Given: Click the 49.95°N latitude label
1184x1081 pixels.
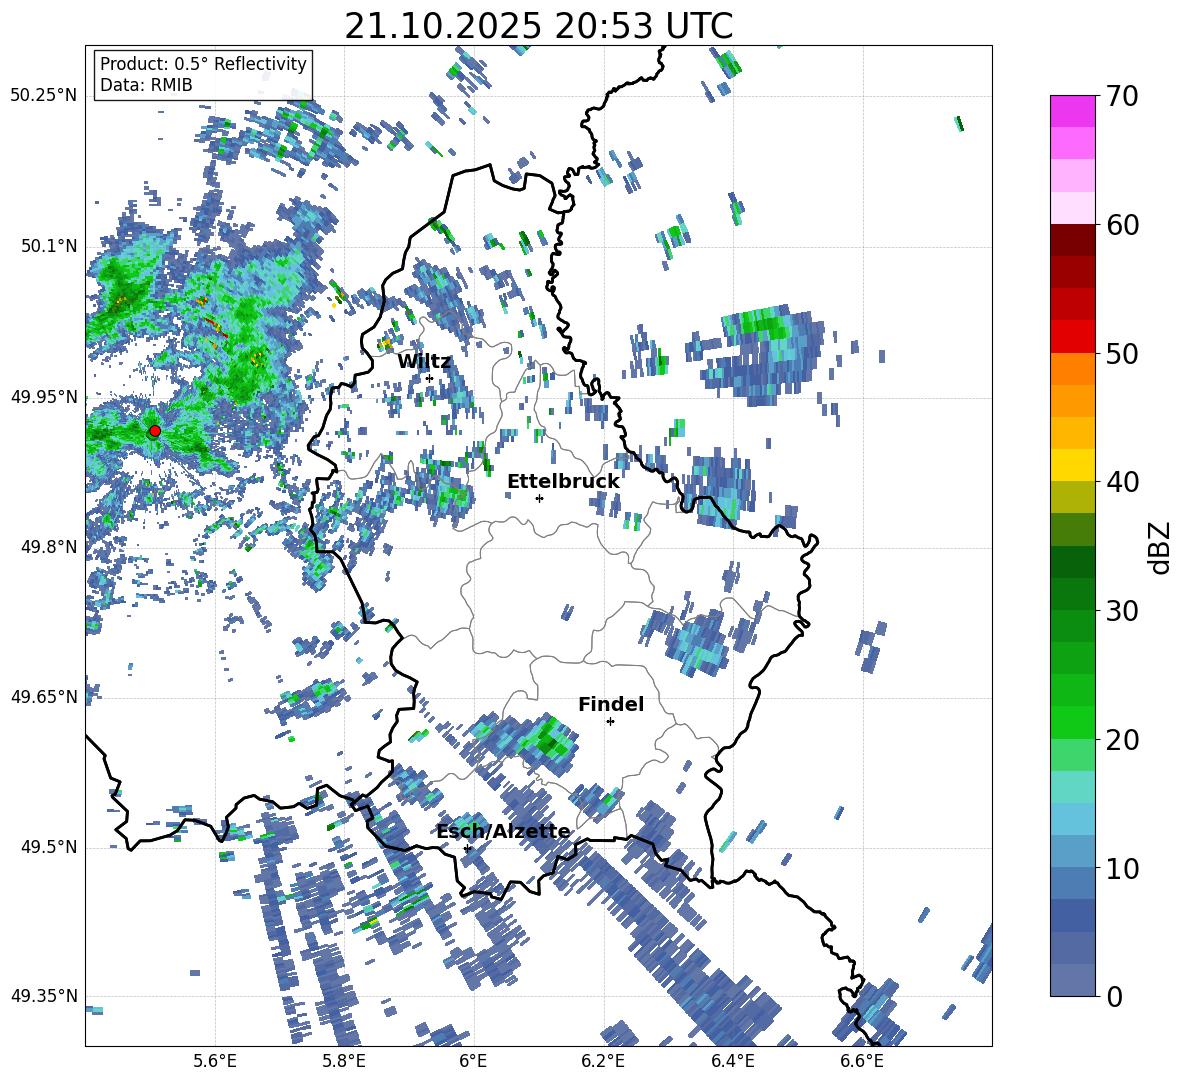Looking at the screenshot, I should (x=44, y=397).
